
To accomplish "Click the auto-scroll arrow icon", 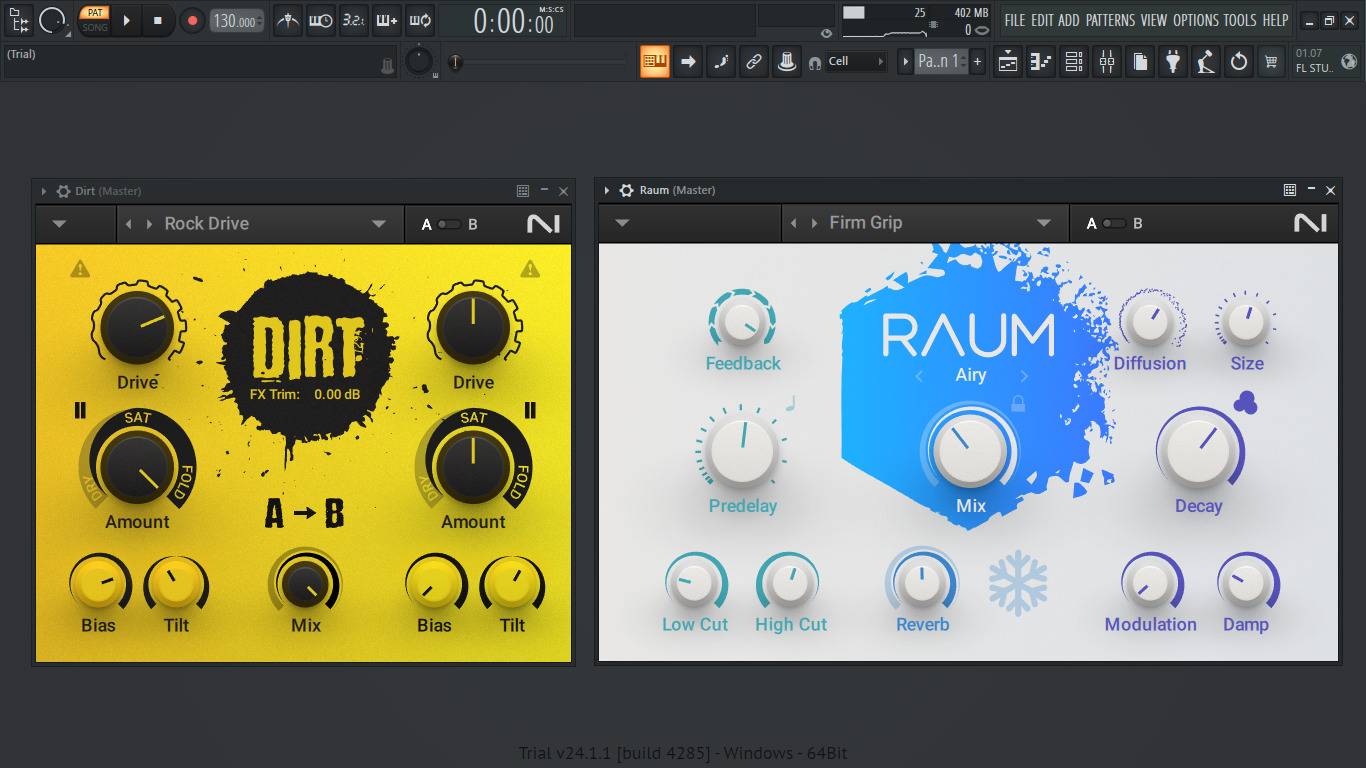I will 688,61.
